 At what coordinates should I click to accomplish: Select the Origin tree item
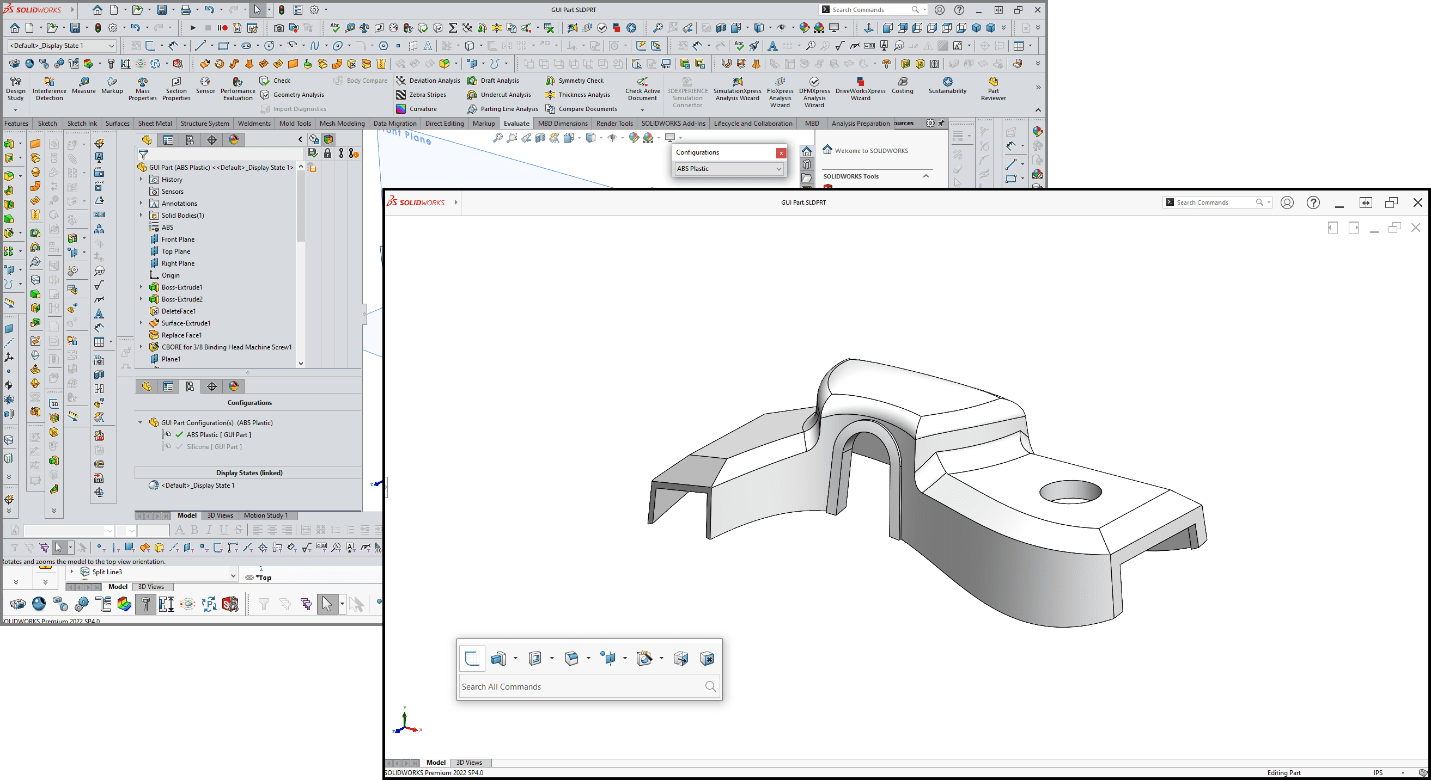[170, 275]
